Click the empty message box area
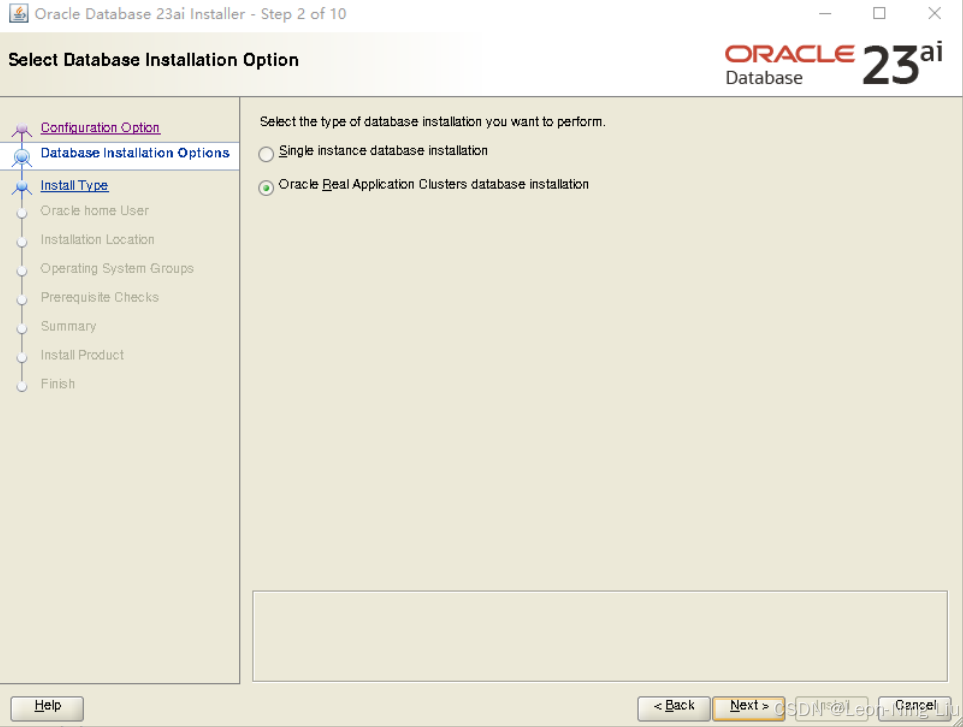 600,636
